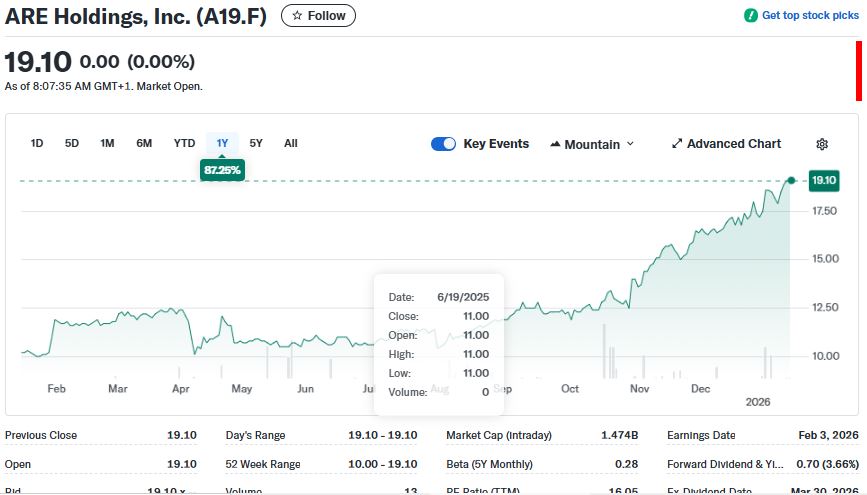Open the Advanced Chart link

[x=726, y=144]
